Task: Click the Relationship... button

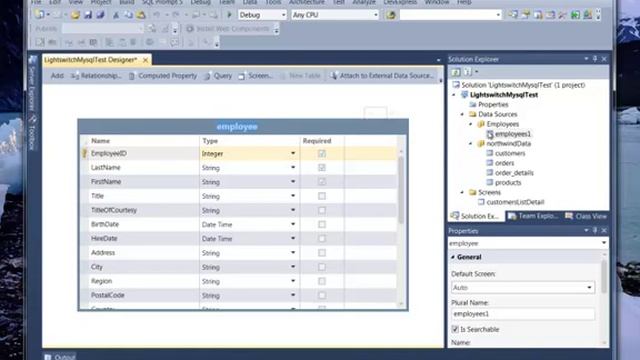Action: pos(96,76)
